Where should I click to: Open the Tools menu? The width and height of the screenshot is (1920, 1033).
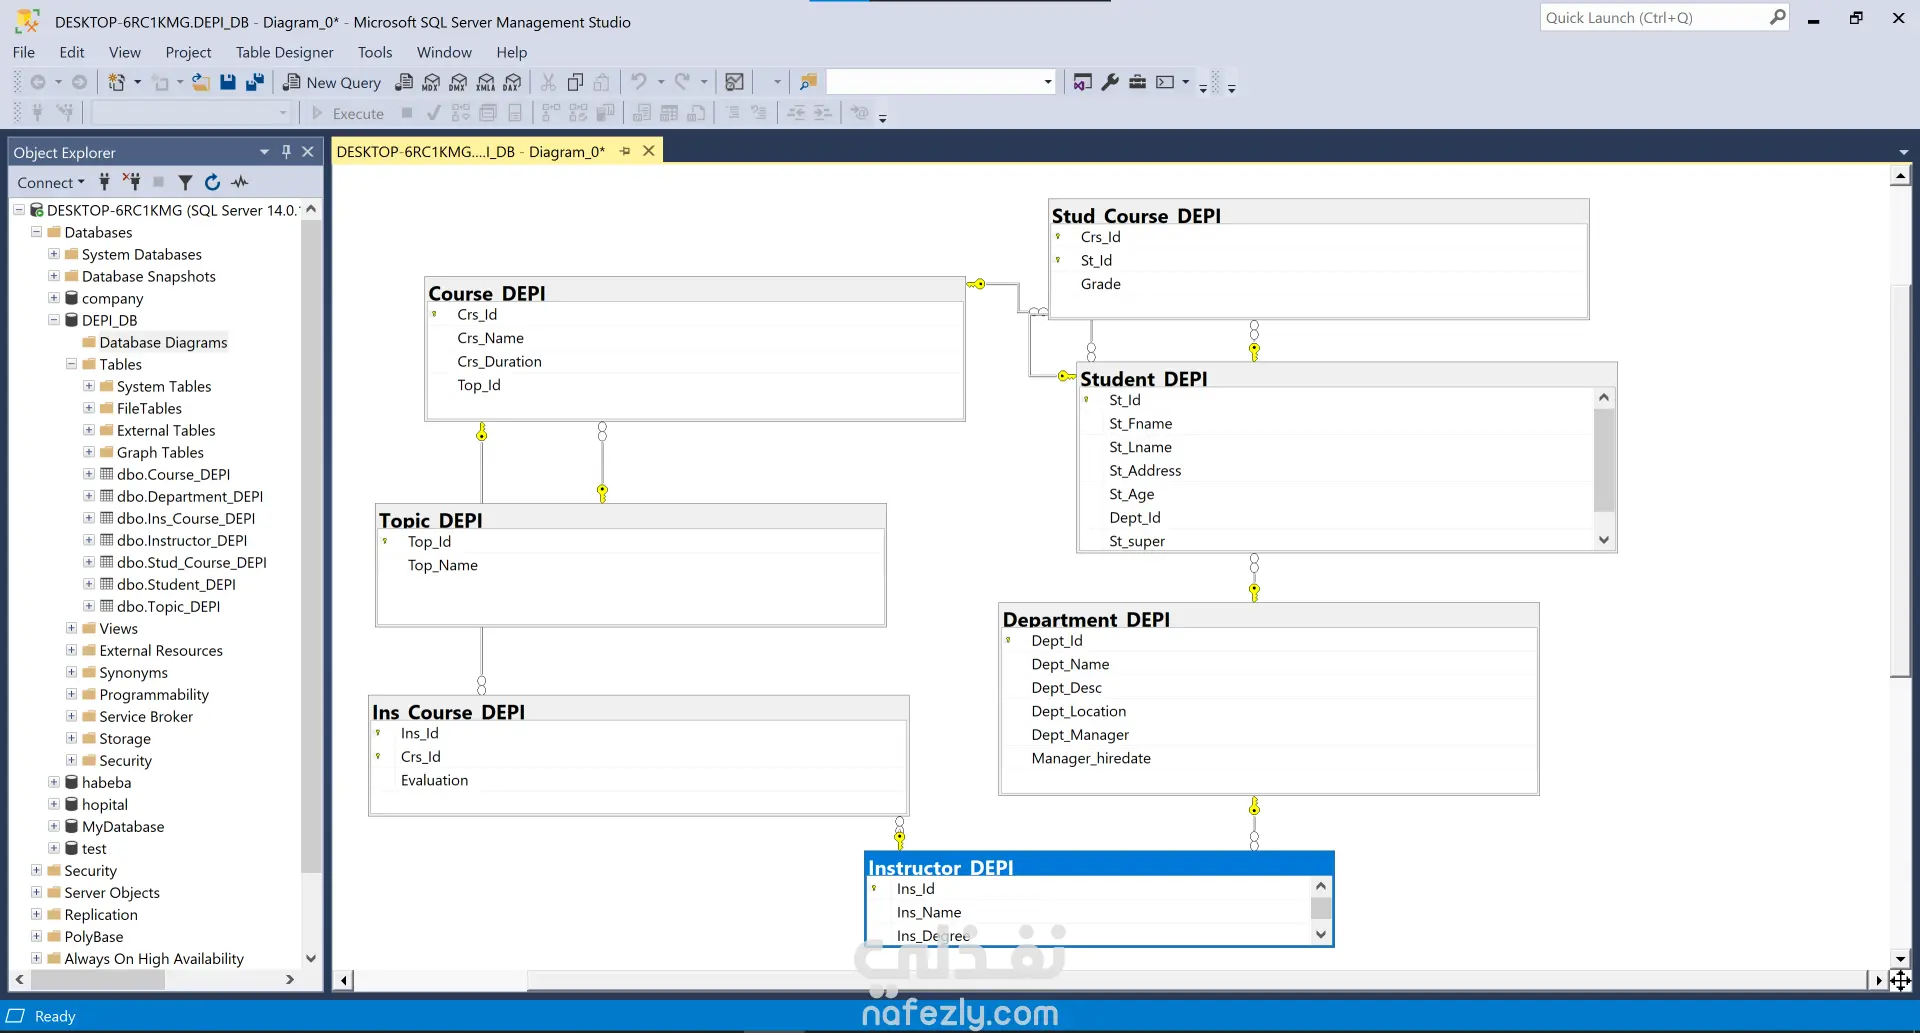[375, 52]
